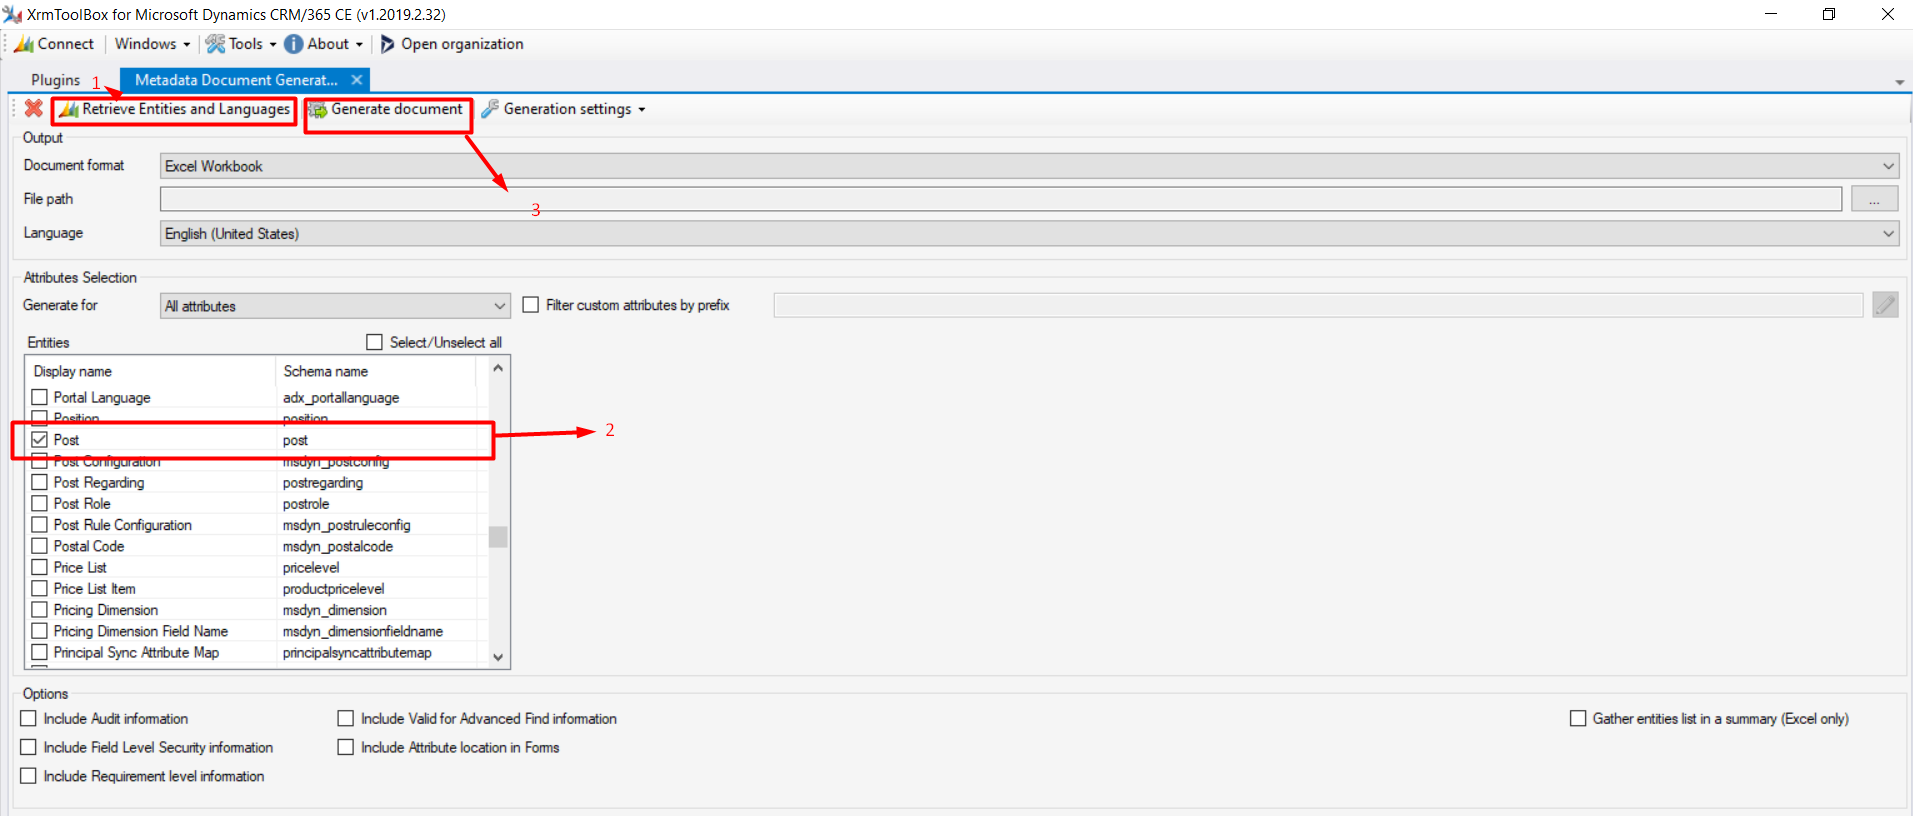Check Filter custom attributes by prefix

[531, 305]
